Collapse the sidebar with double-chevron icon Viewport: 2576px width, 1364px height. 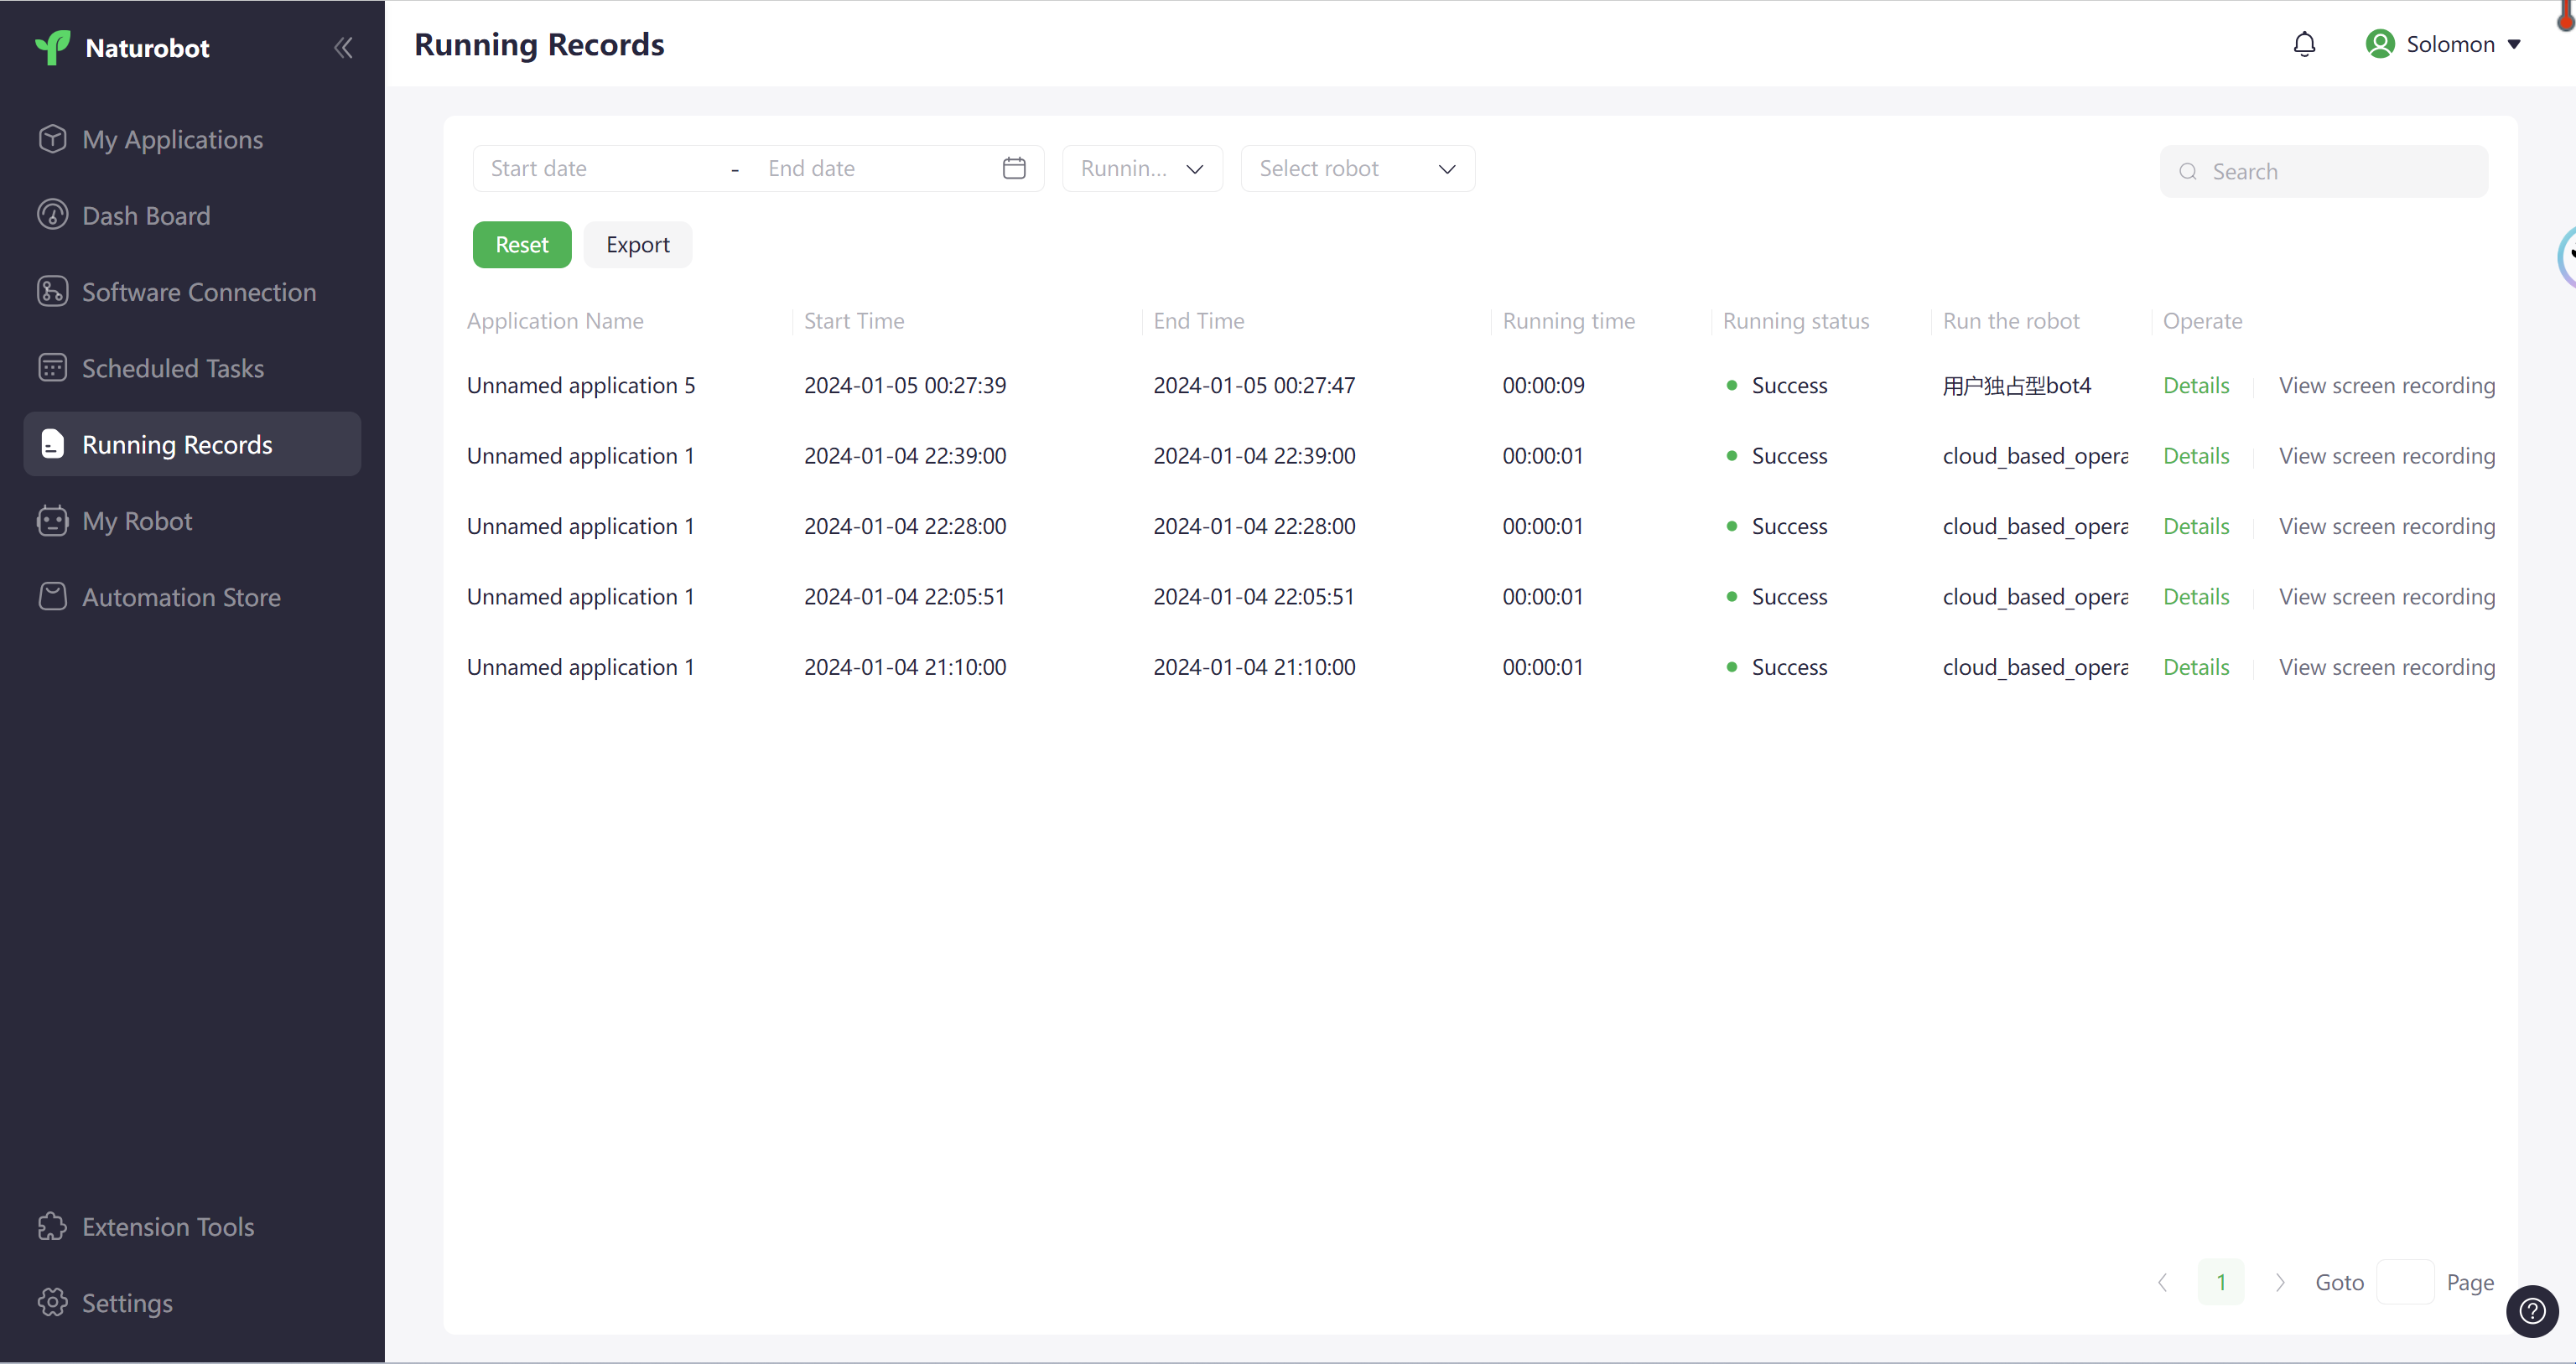pyautogui.click(x=343, y=47)
